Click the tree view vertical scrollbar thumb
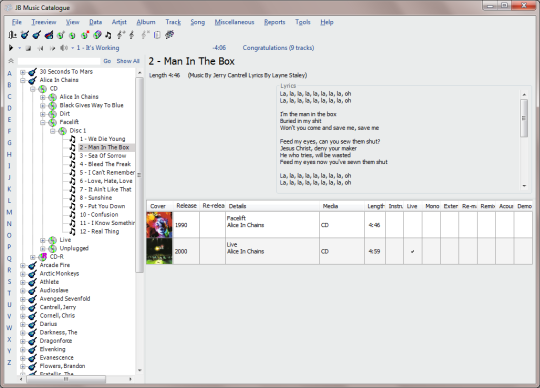 (x=139, y=175)
